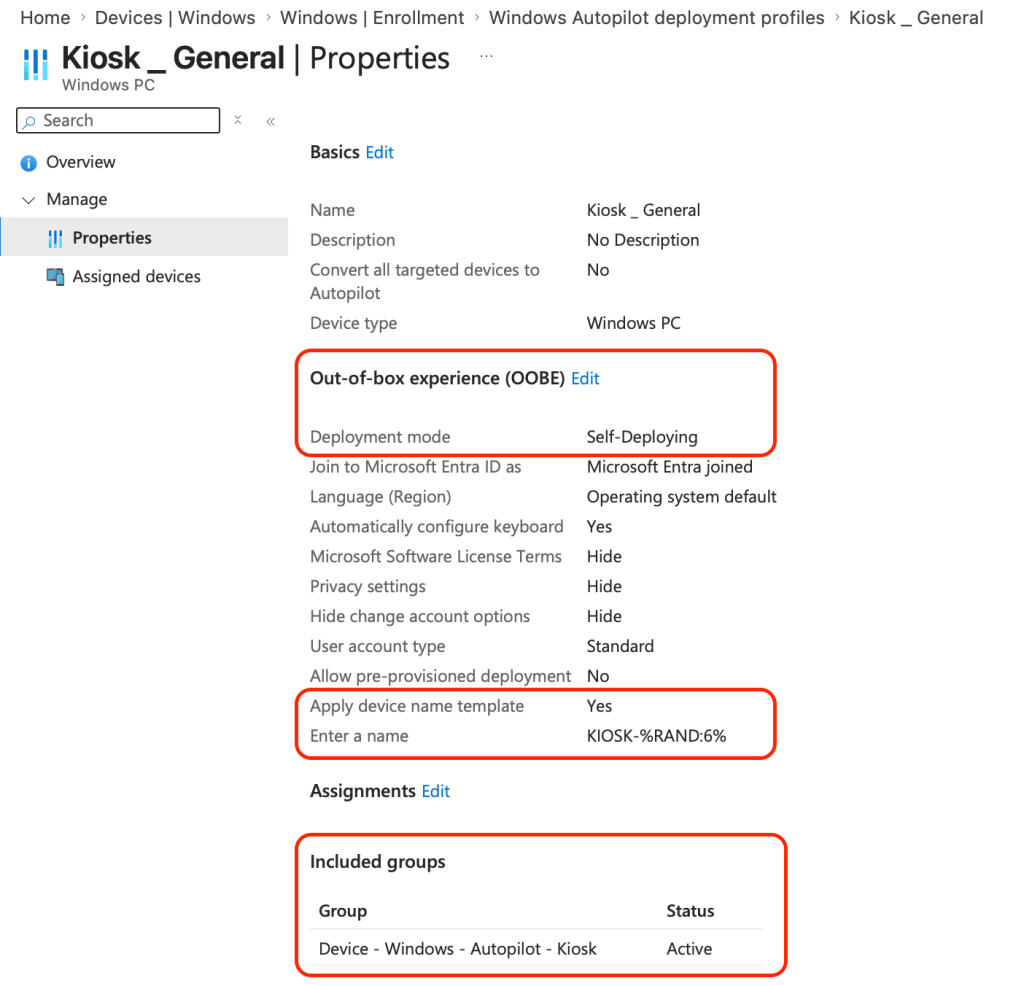Open Windows Autopilot deployment profiles breadcrumb
Viewport: 1024px width, 986px height.
coord(656,18)
